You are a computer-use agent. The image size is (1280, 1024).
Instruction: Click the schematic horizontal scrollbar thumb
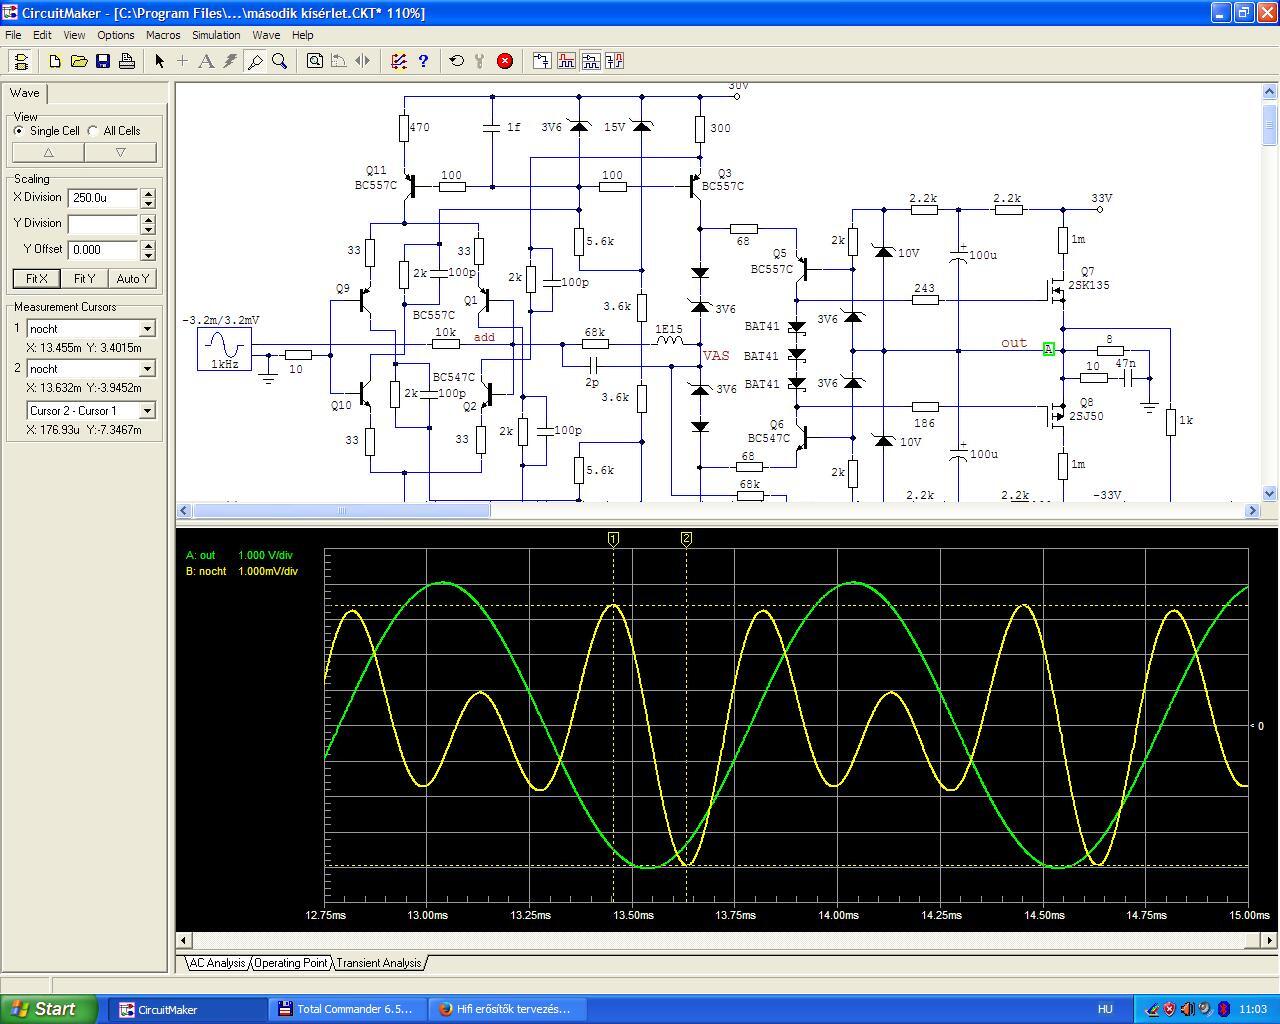click(x=341, y=511)
